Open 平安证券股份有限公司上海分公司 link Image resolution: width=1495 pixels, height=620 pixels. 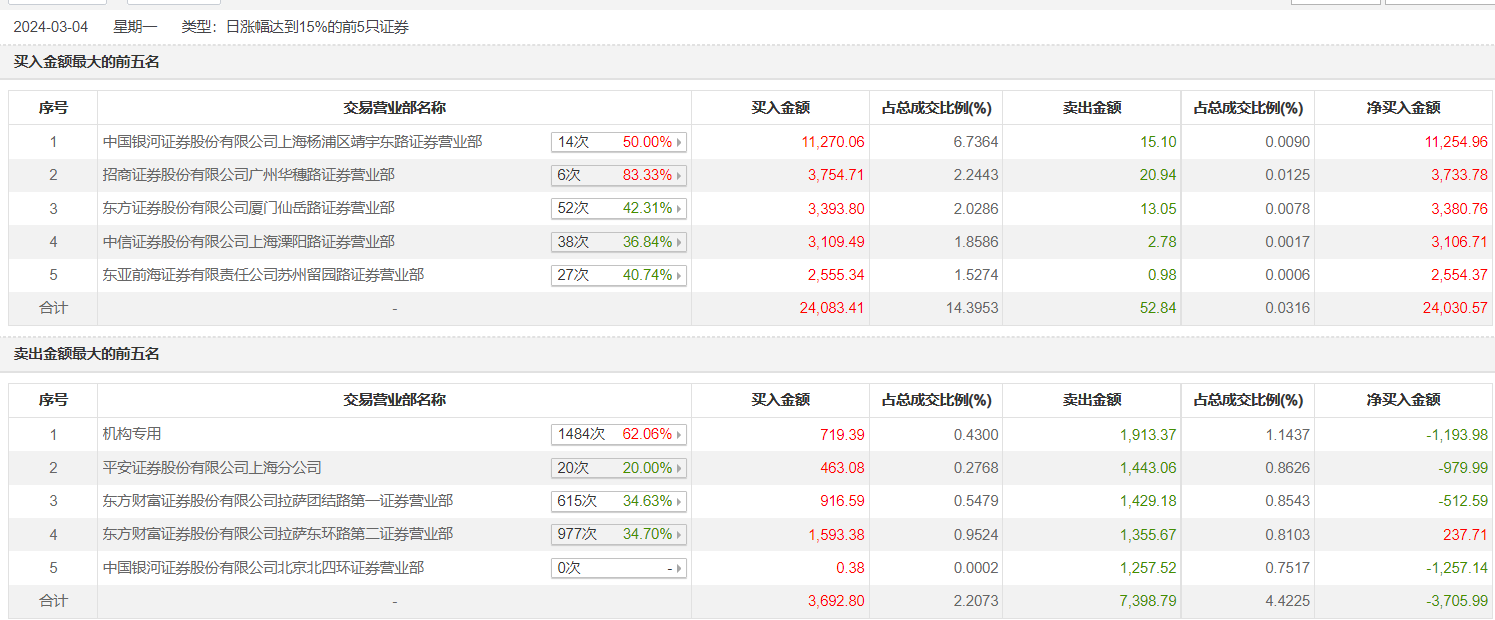[x=212, y=467]
